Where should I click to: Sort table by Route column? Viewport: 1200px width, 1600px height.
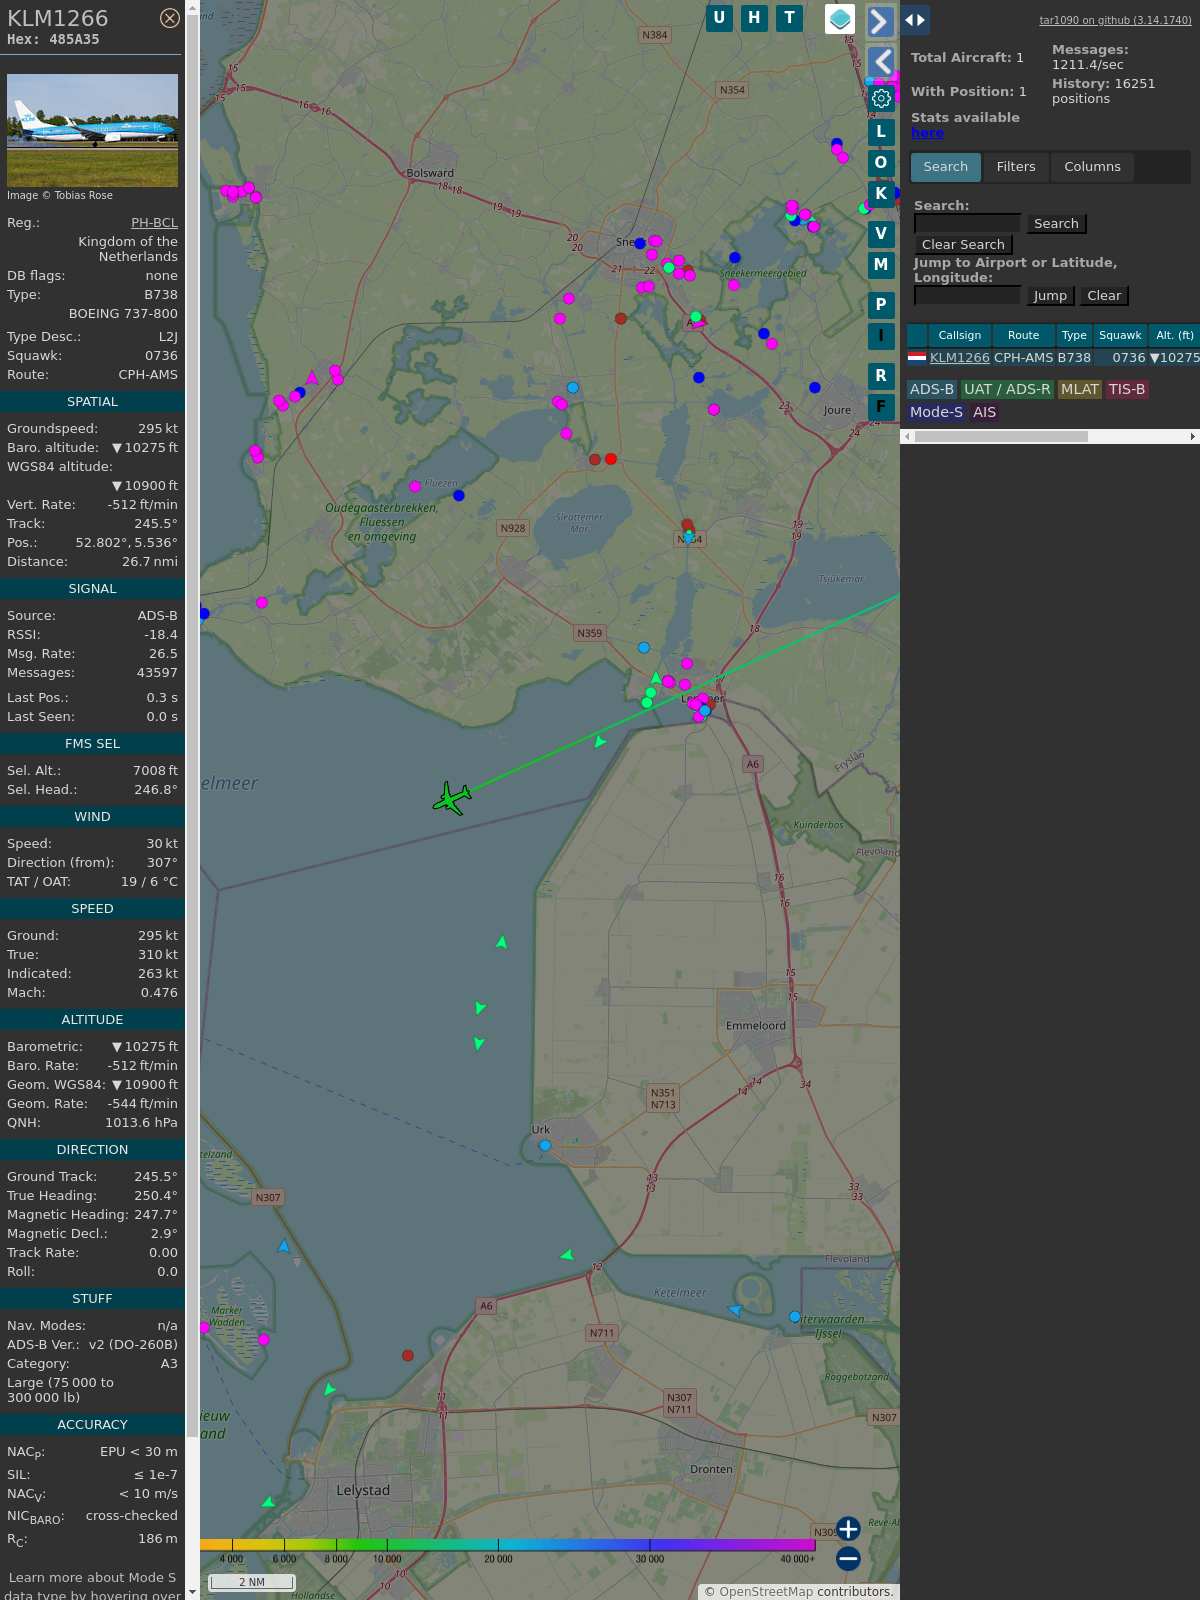[1024, 336]
